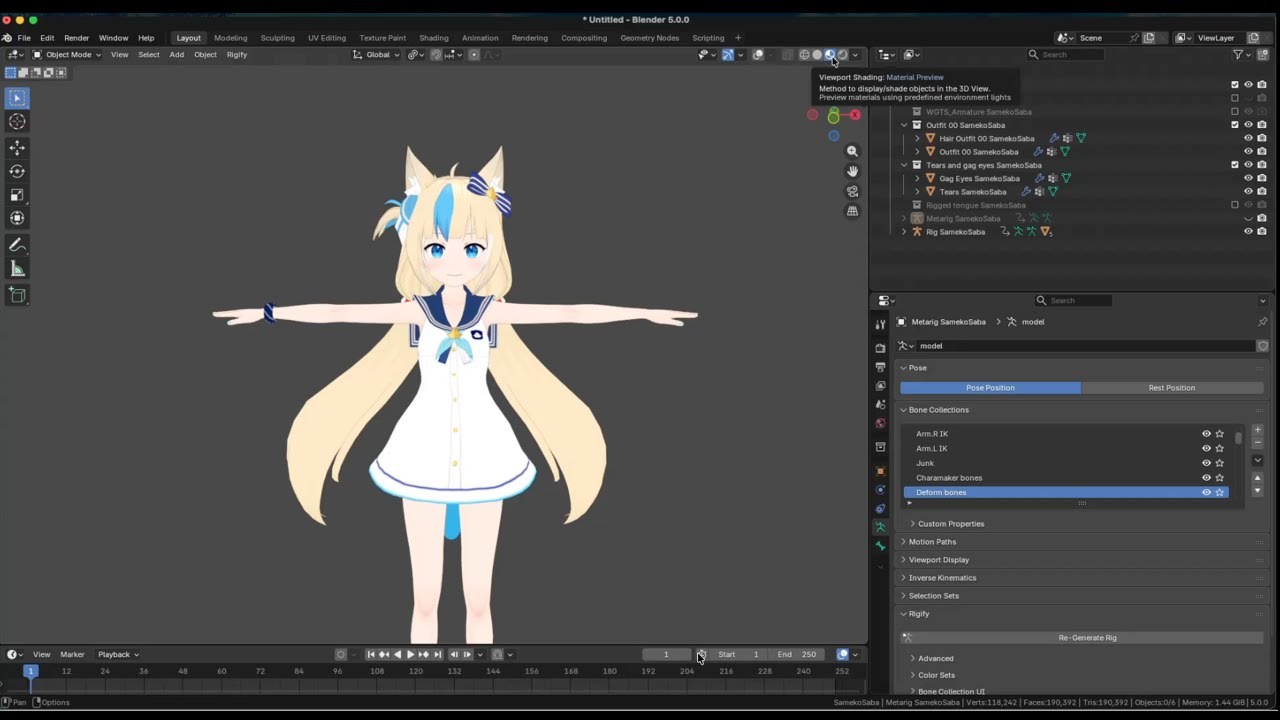Open the Bone properties tab
Image resolution: width=1280 pixels, height=720 pixels.
pos(880,546)
